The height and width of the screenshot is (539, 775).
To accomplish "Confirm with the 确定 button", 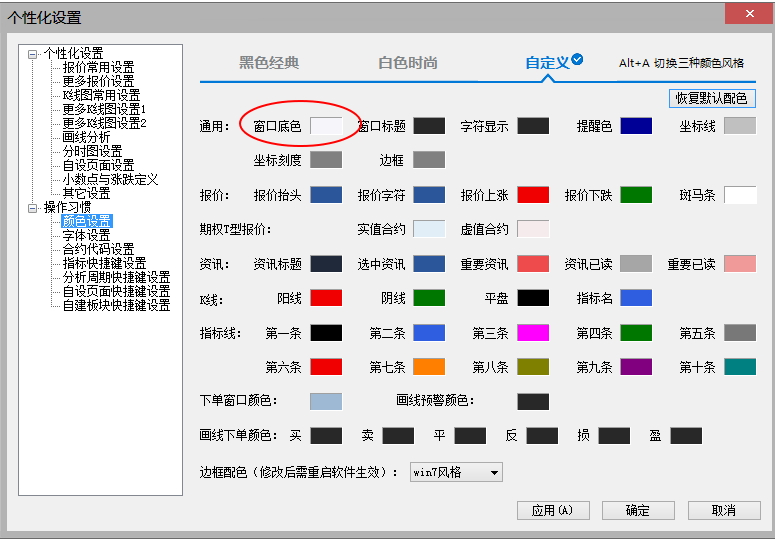I will point(637,510).
